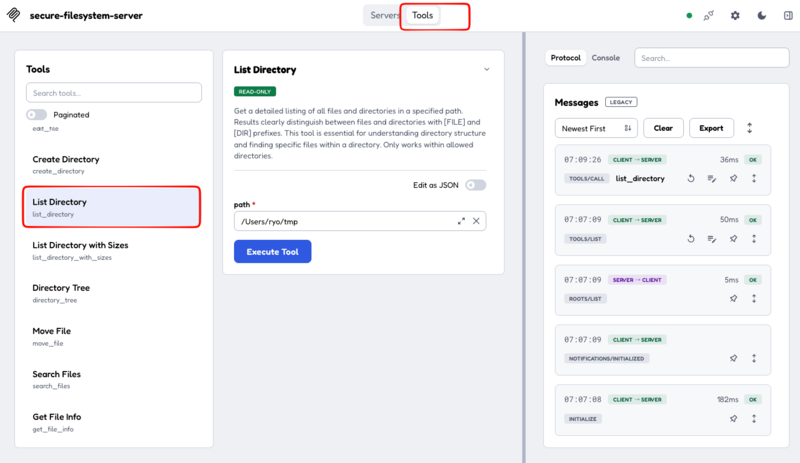Pin the 07:09:26 list_directory message
The width and height of the screenshot is (800, 463).
(733, 179)
